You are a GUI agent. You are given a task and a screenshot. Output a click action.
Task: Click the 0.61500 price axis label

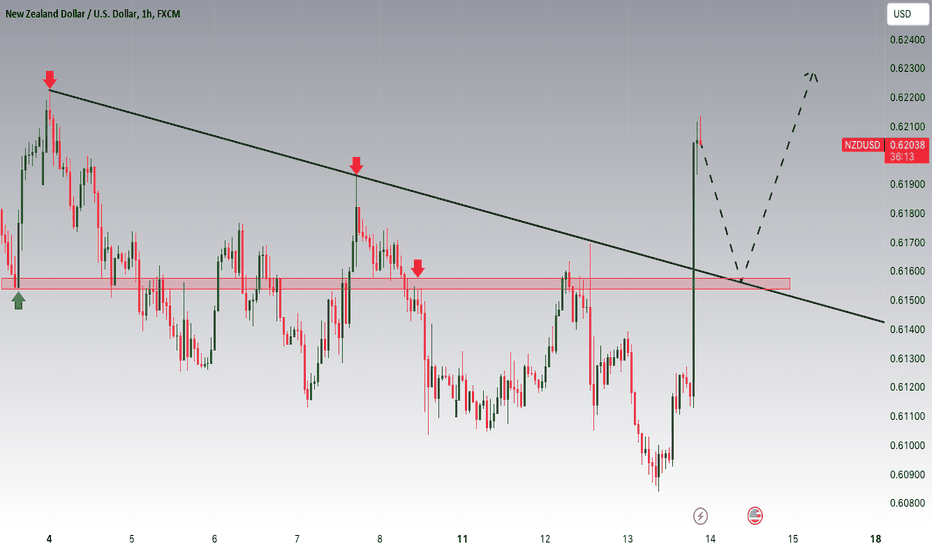pos(908,300)
